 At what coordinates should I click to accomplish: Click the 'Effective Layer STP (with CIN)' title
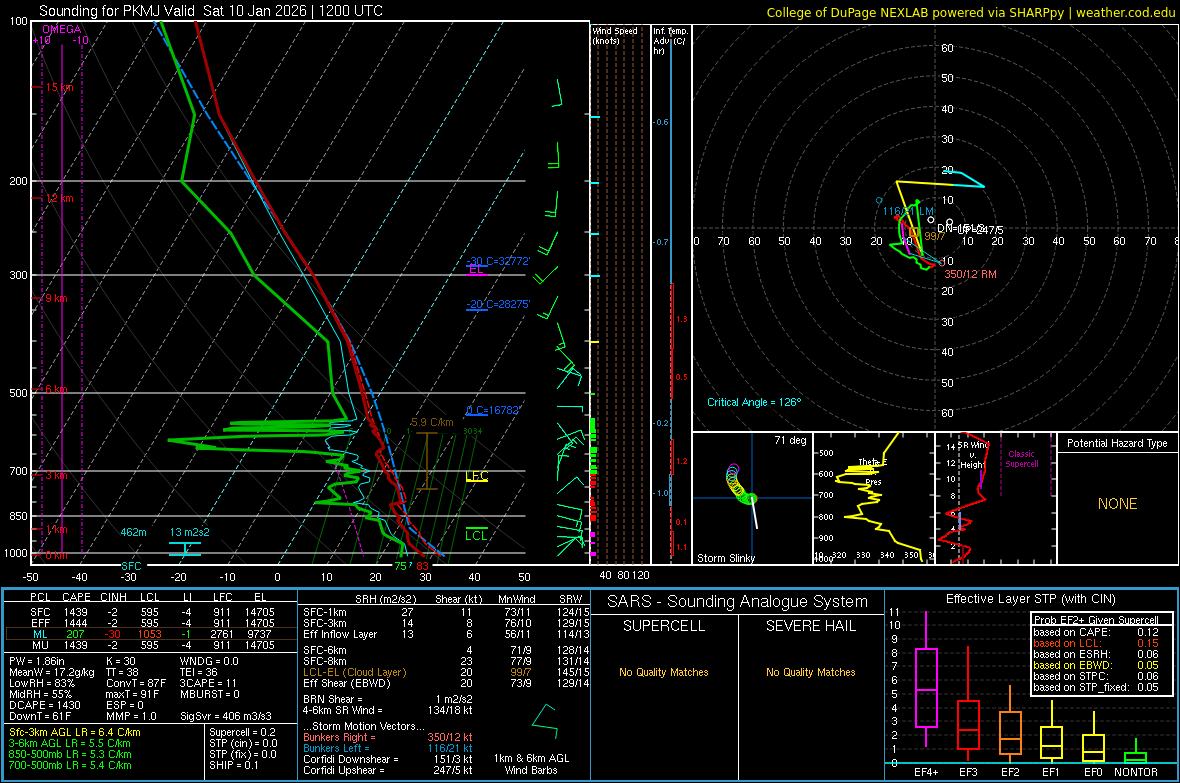[x=1031, y=599]
